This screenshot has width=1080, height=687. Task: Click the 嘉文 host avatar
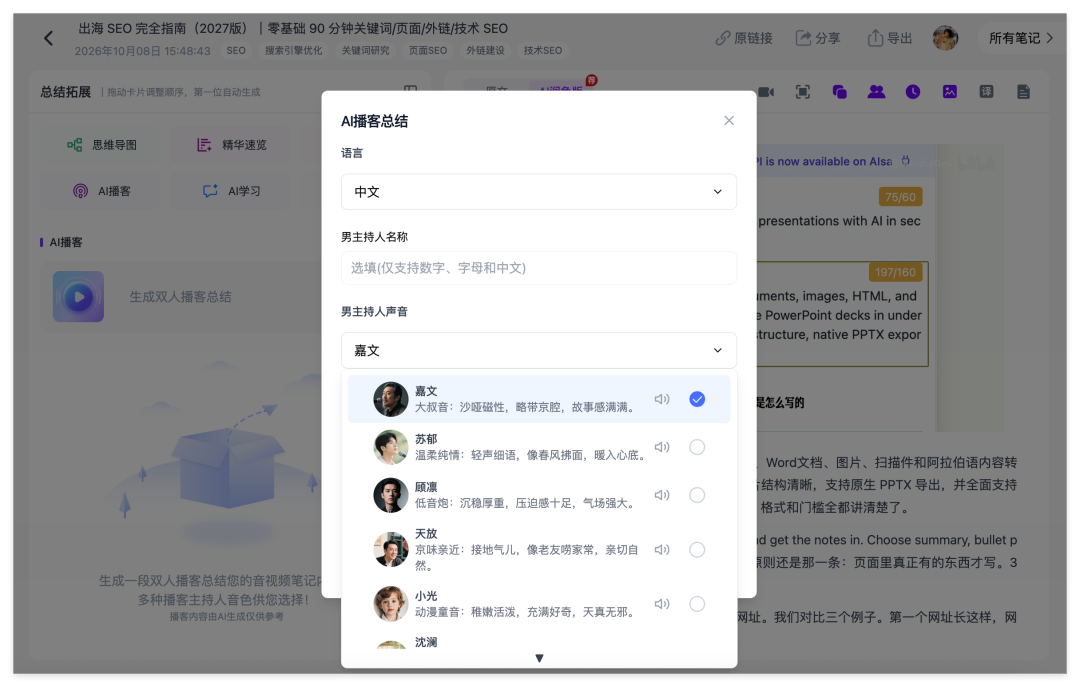click(391, 399)
